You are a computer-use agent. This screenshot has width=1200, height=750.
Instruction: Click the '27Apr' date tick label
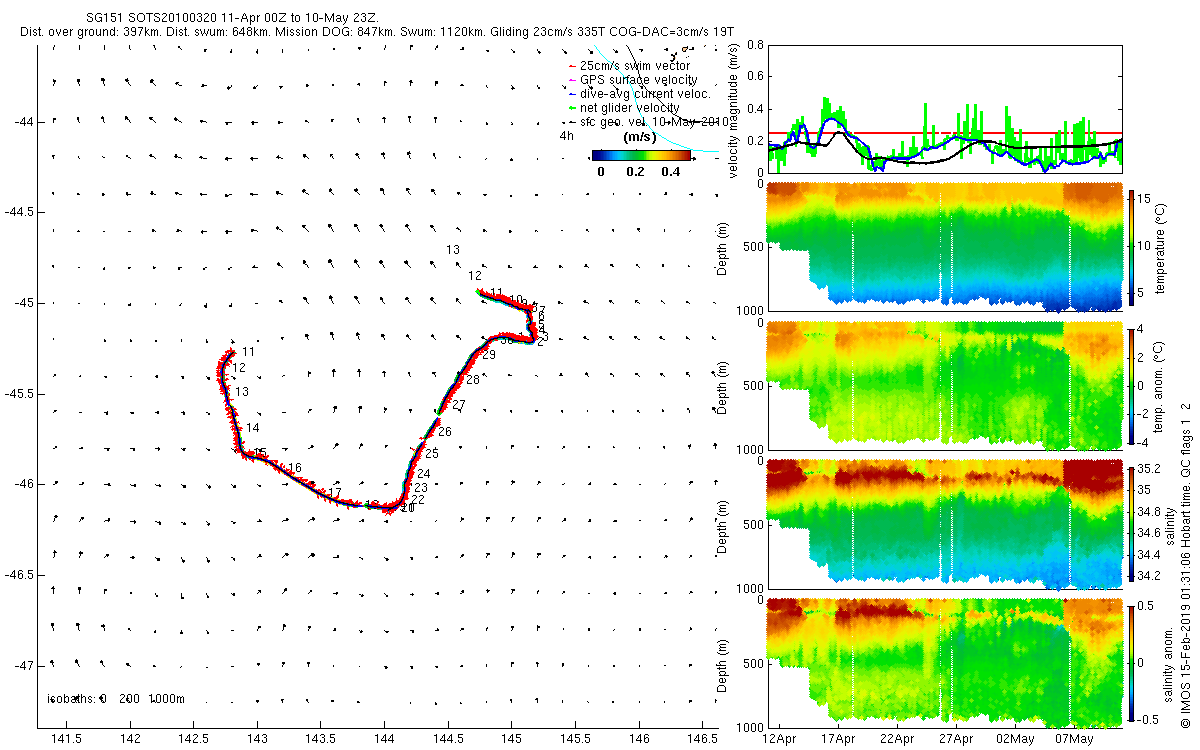click(956, 739)
